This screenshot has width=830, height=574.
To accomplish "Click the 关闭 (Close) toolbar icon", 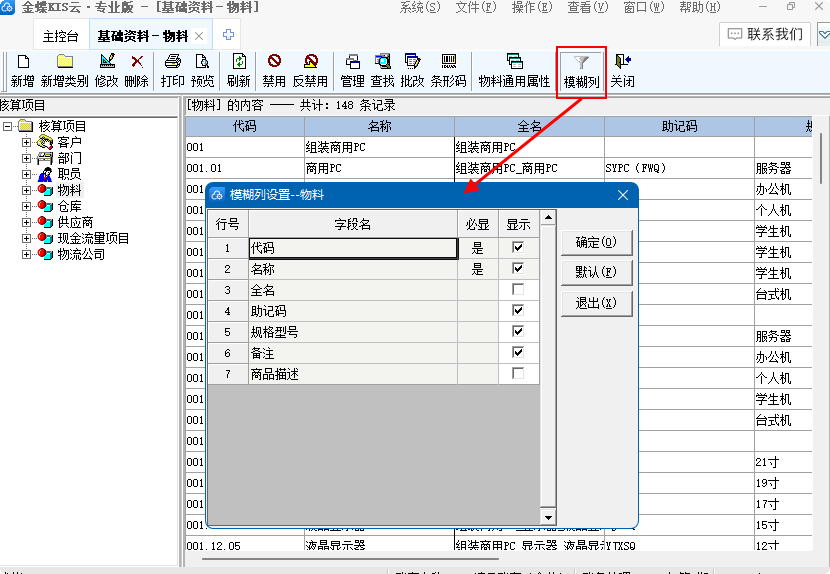I will click(622, 61).
